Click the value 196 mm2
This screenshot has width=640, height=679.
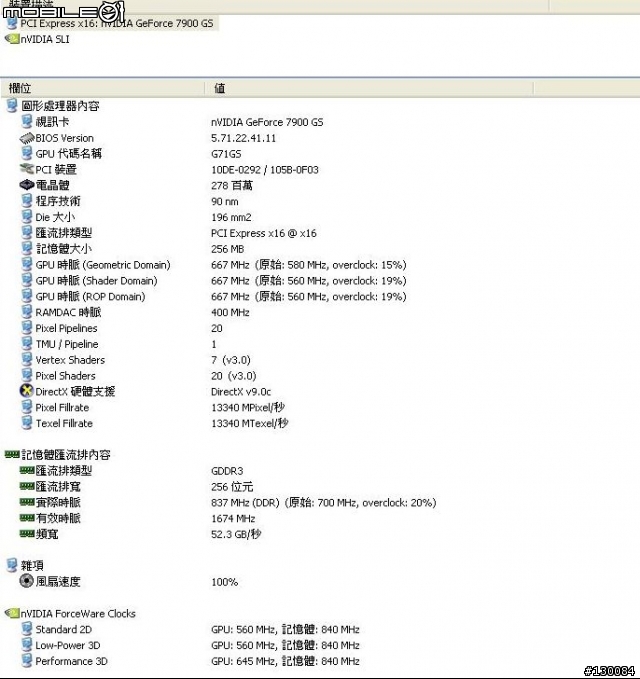[x=231, y=217]
